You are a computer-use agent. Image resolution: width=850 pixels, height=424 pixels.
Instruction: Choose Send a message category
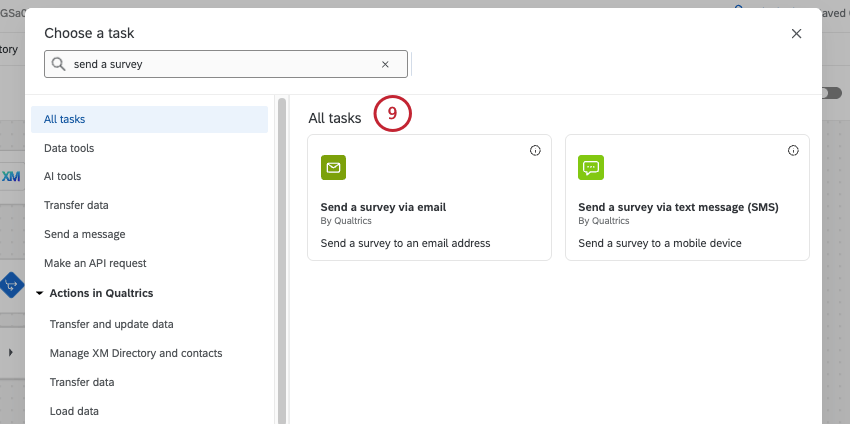click(x=85, y=234)
